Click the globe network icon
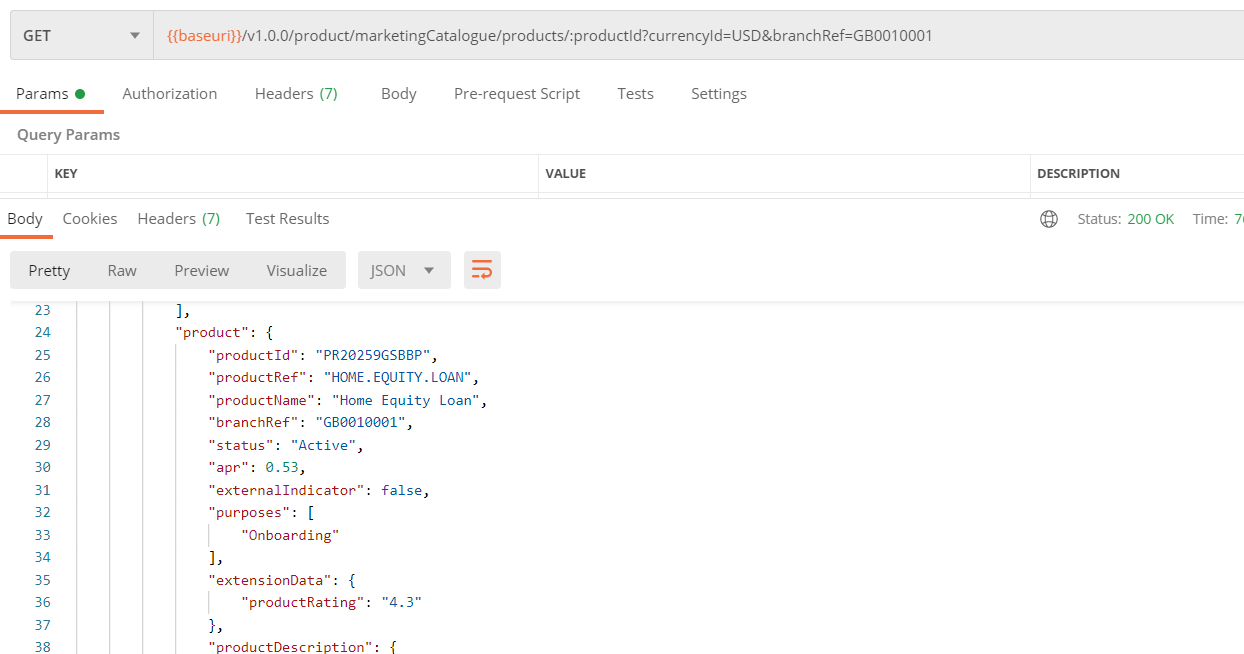Viewport: 1244px width, 654px height. point(1049,219)
